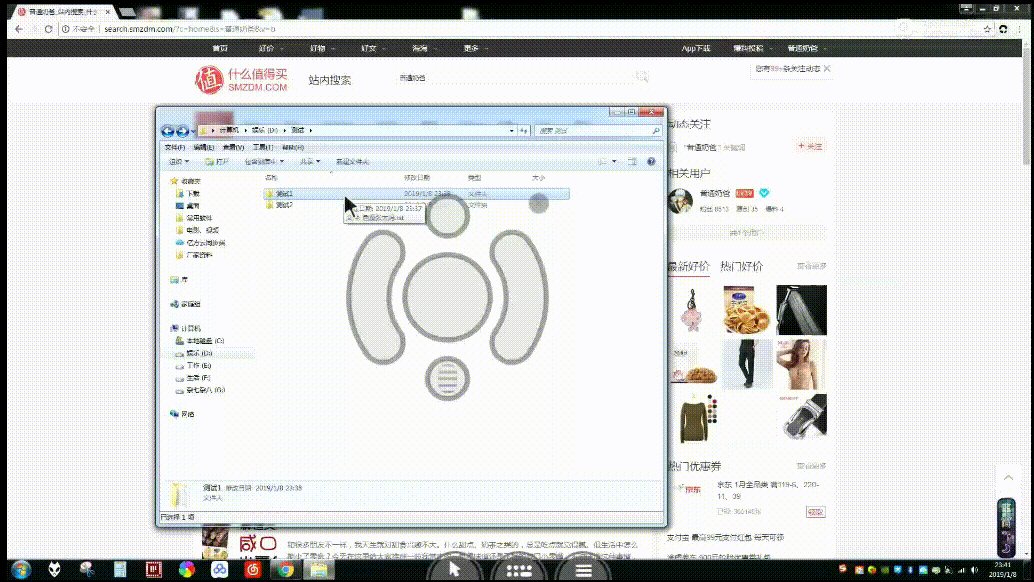Click the Windows Start orb
1034x582 pixels.
click(x=20, y=570)
